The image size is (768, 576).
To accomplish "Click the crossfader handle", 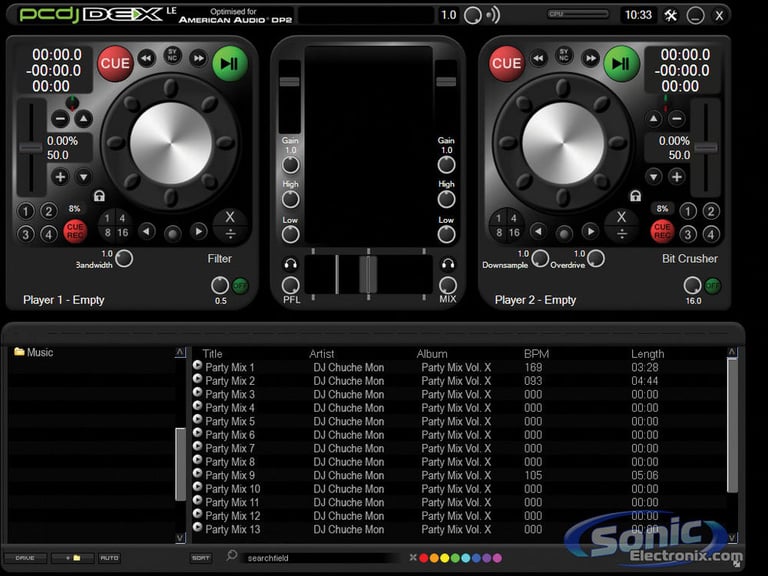I will tap(368, 275).
